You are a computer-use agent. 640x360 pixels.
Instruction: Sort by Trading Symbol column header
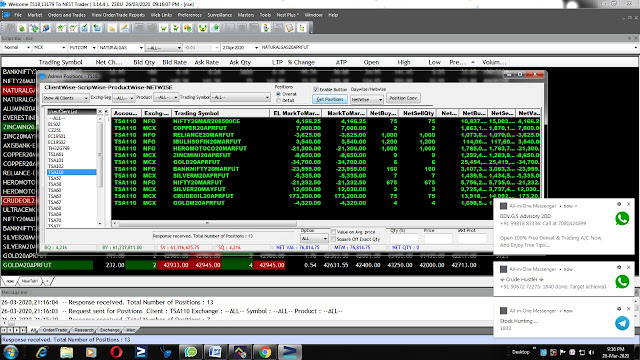(220, 113)
